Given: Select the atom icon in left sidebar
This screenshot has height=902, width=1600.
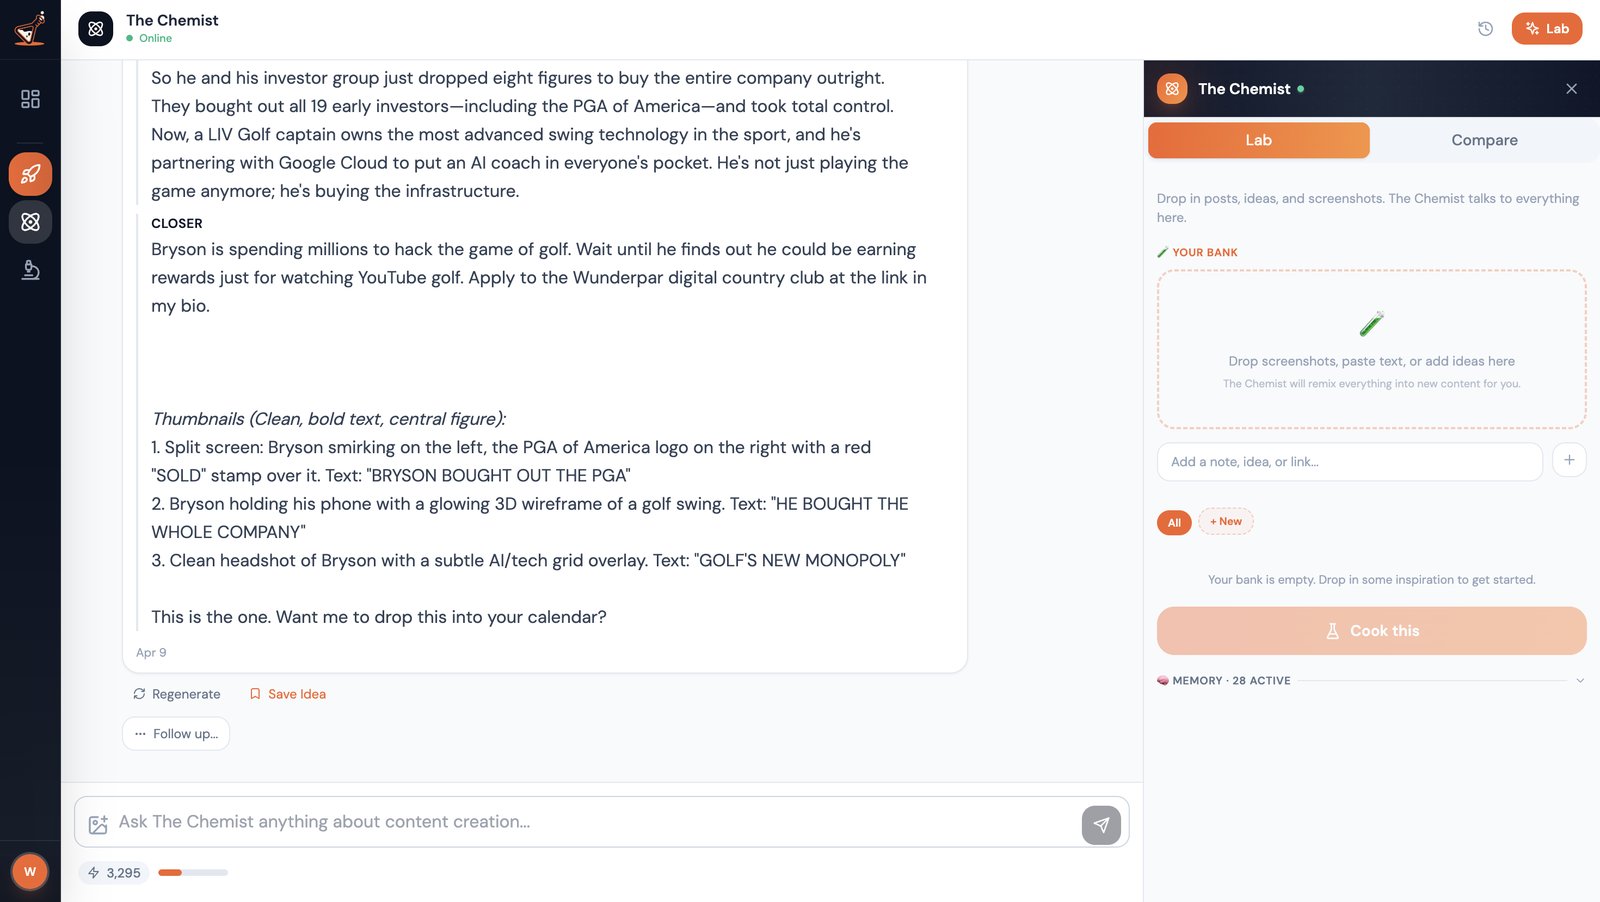Looking at the screenshot, I should (30, 222).
